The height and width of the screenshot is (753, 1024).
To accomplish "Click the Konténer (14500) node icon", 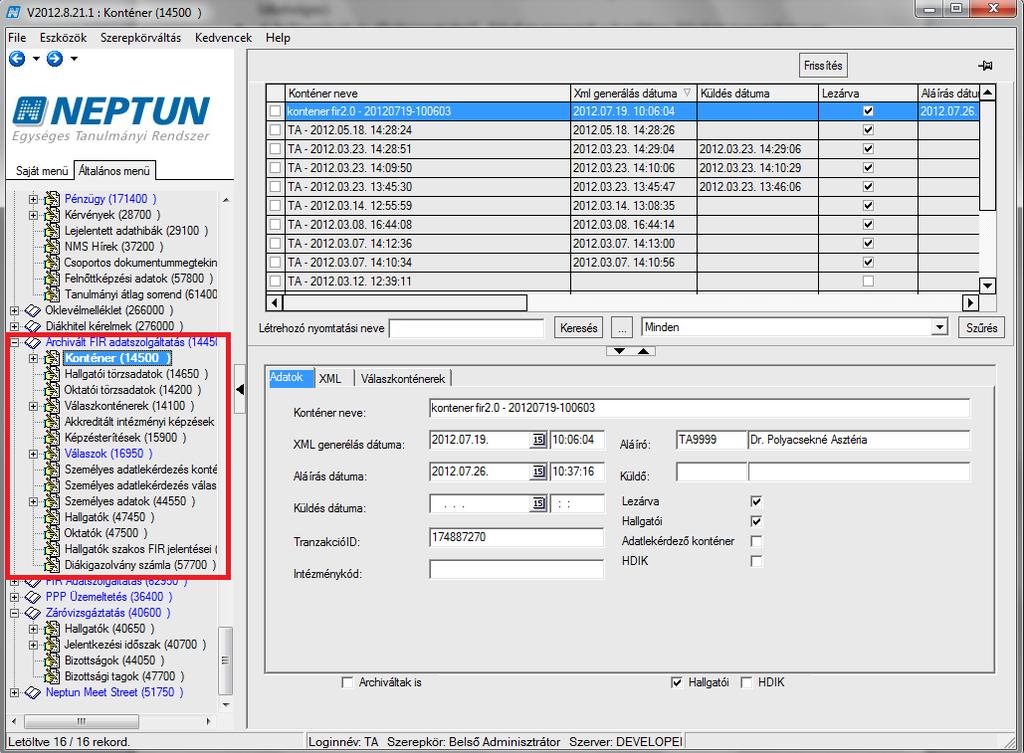I will [x=52, y=358].
